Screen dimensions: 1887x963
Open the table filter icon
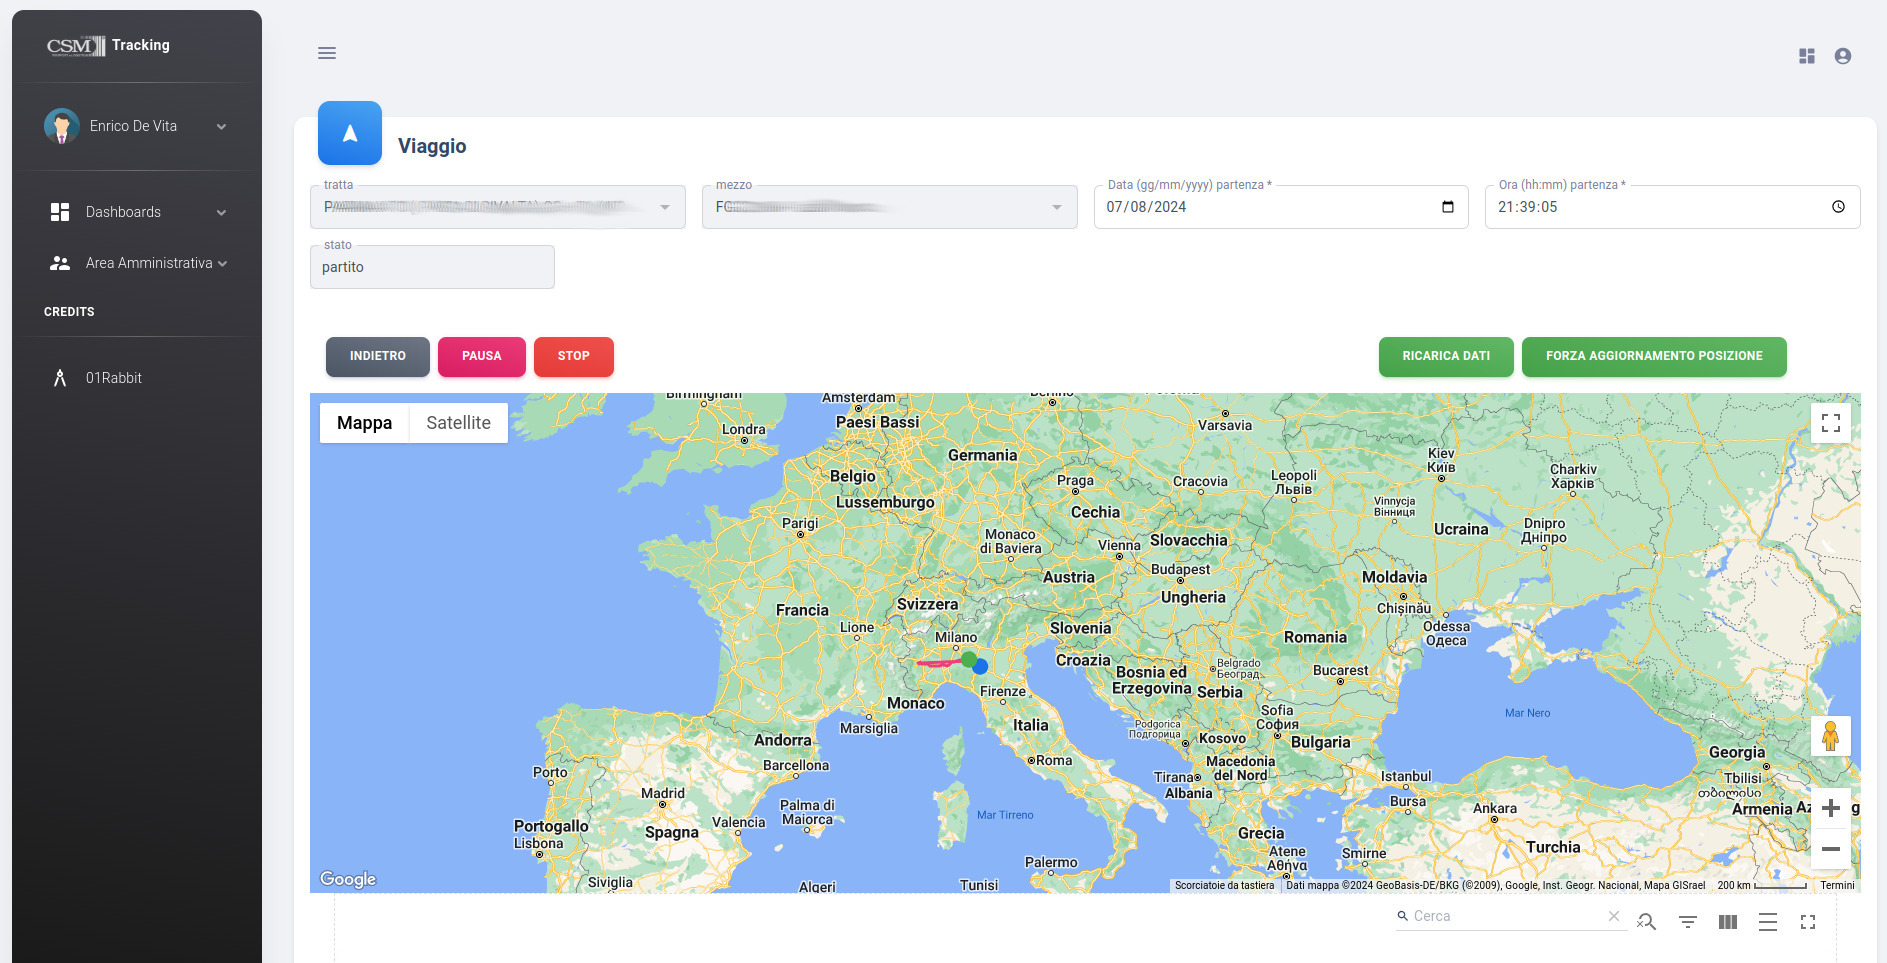(x=1688, y=922)
